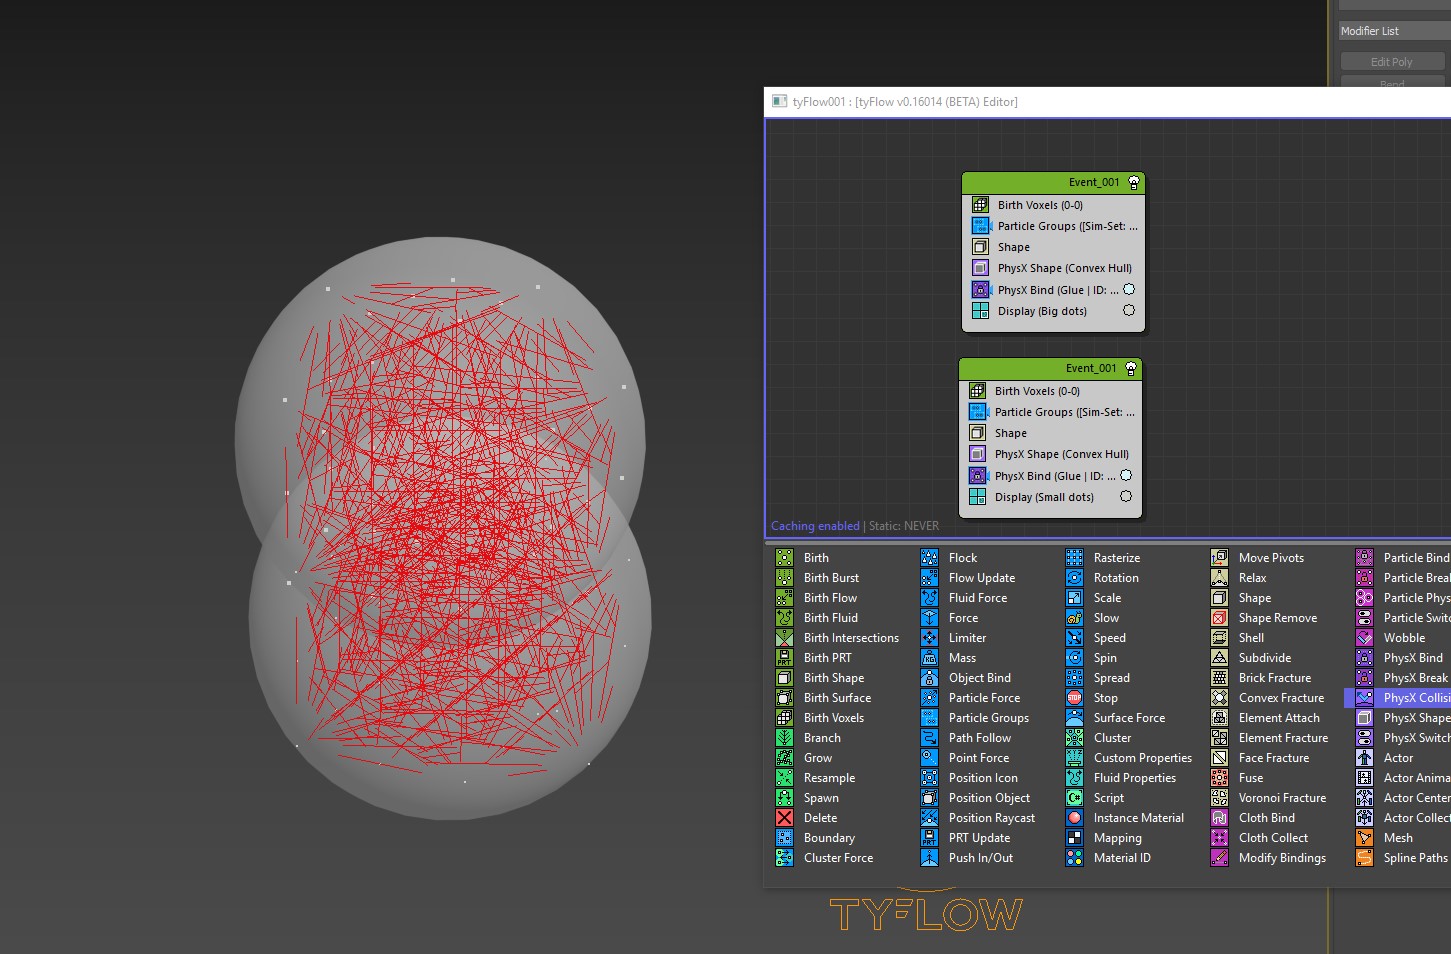The image size is (1451, 954).
Task: Click the Edit Poly modifier button
Action: pos(1392,62)
